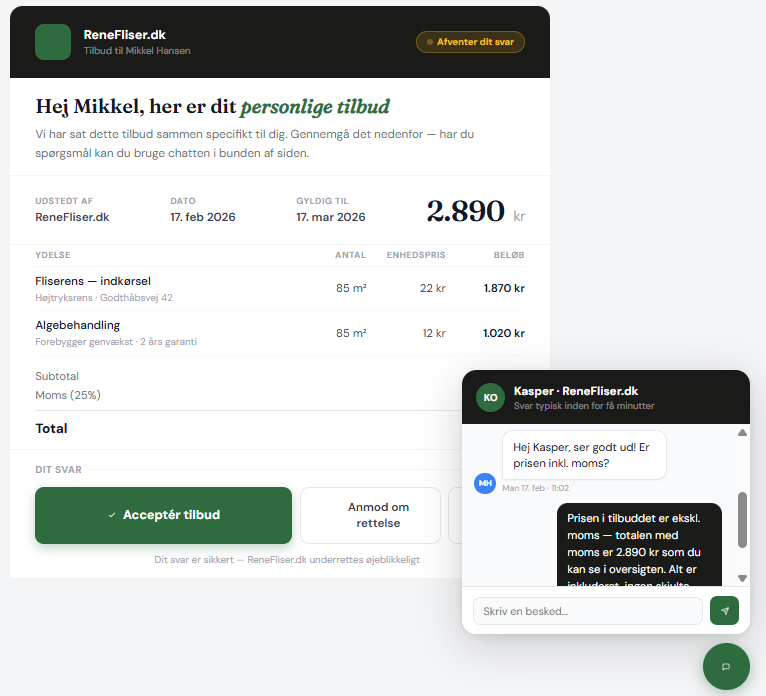Accept the offer via 'Acceptér tilbud'
766x696 pixels.
[163, 515]
